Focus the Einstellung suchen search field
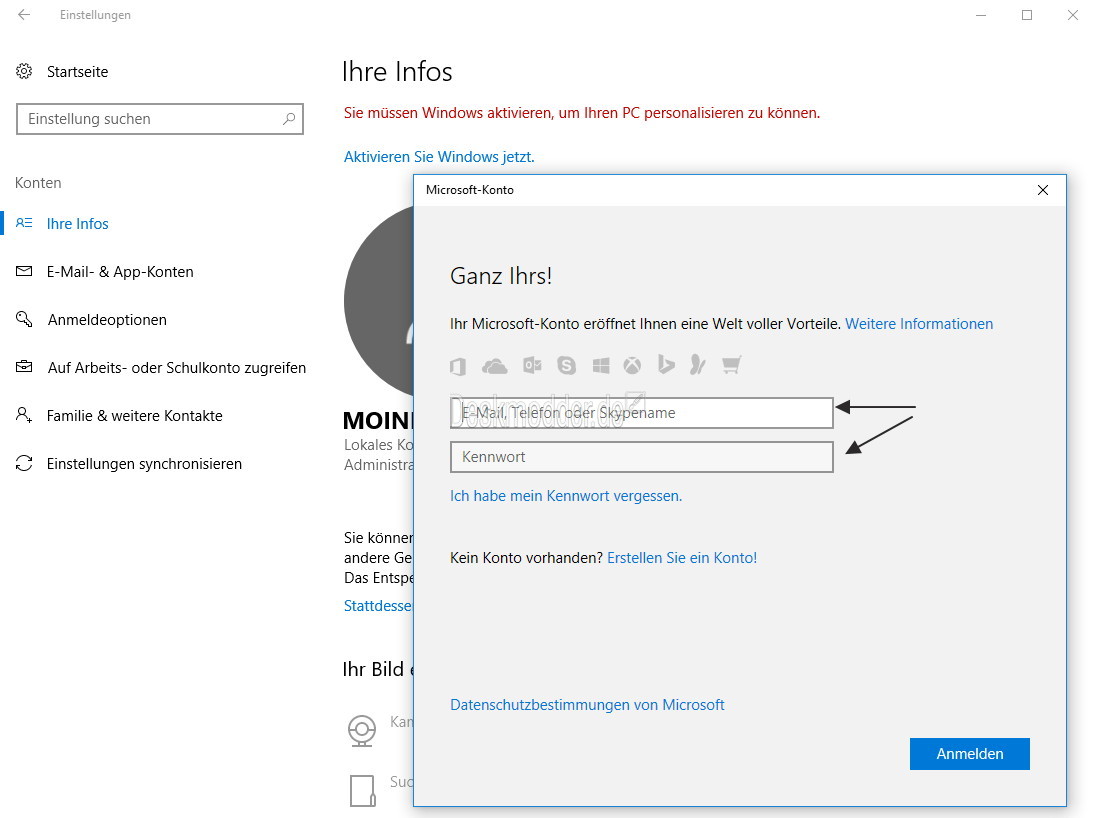Viewport: 1096px width, 818px height. click(159, 119)
